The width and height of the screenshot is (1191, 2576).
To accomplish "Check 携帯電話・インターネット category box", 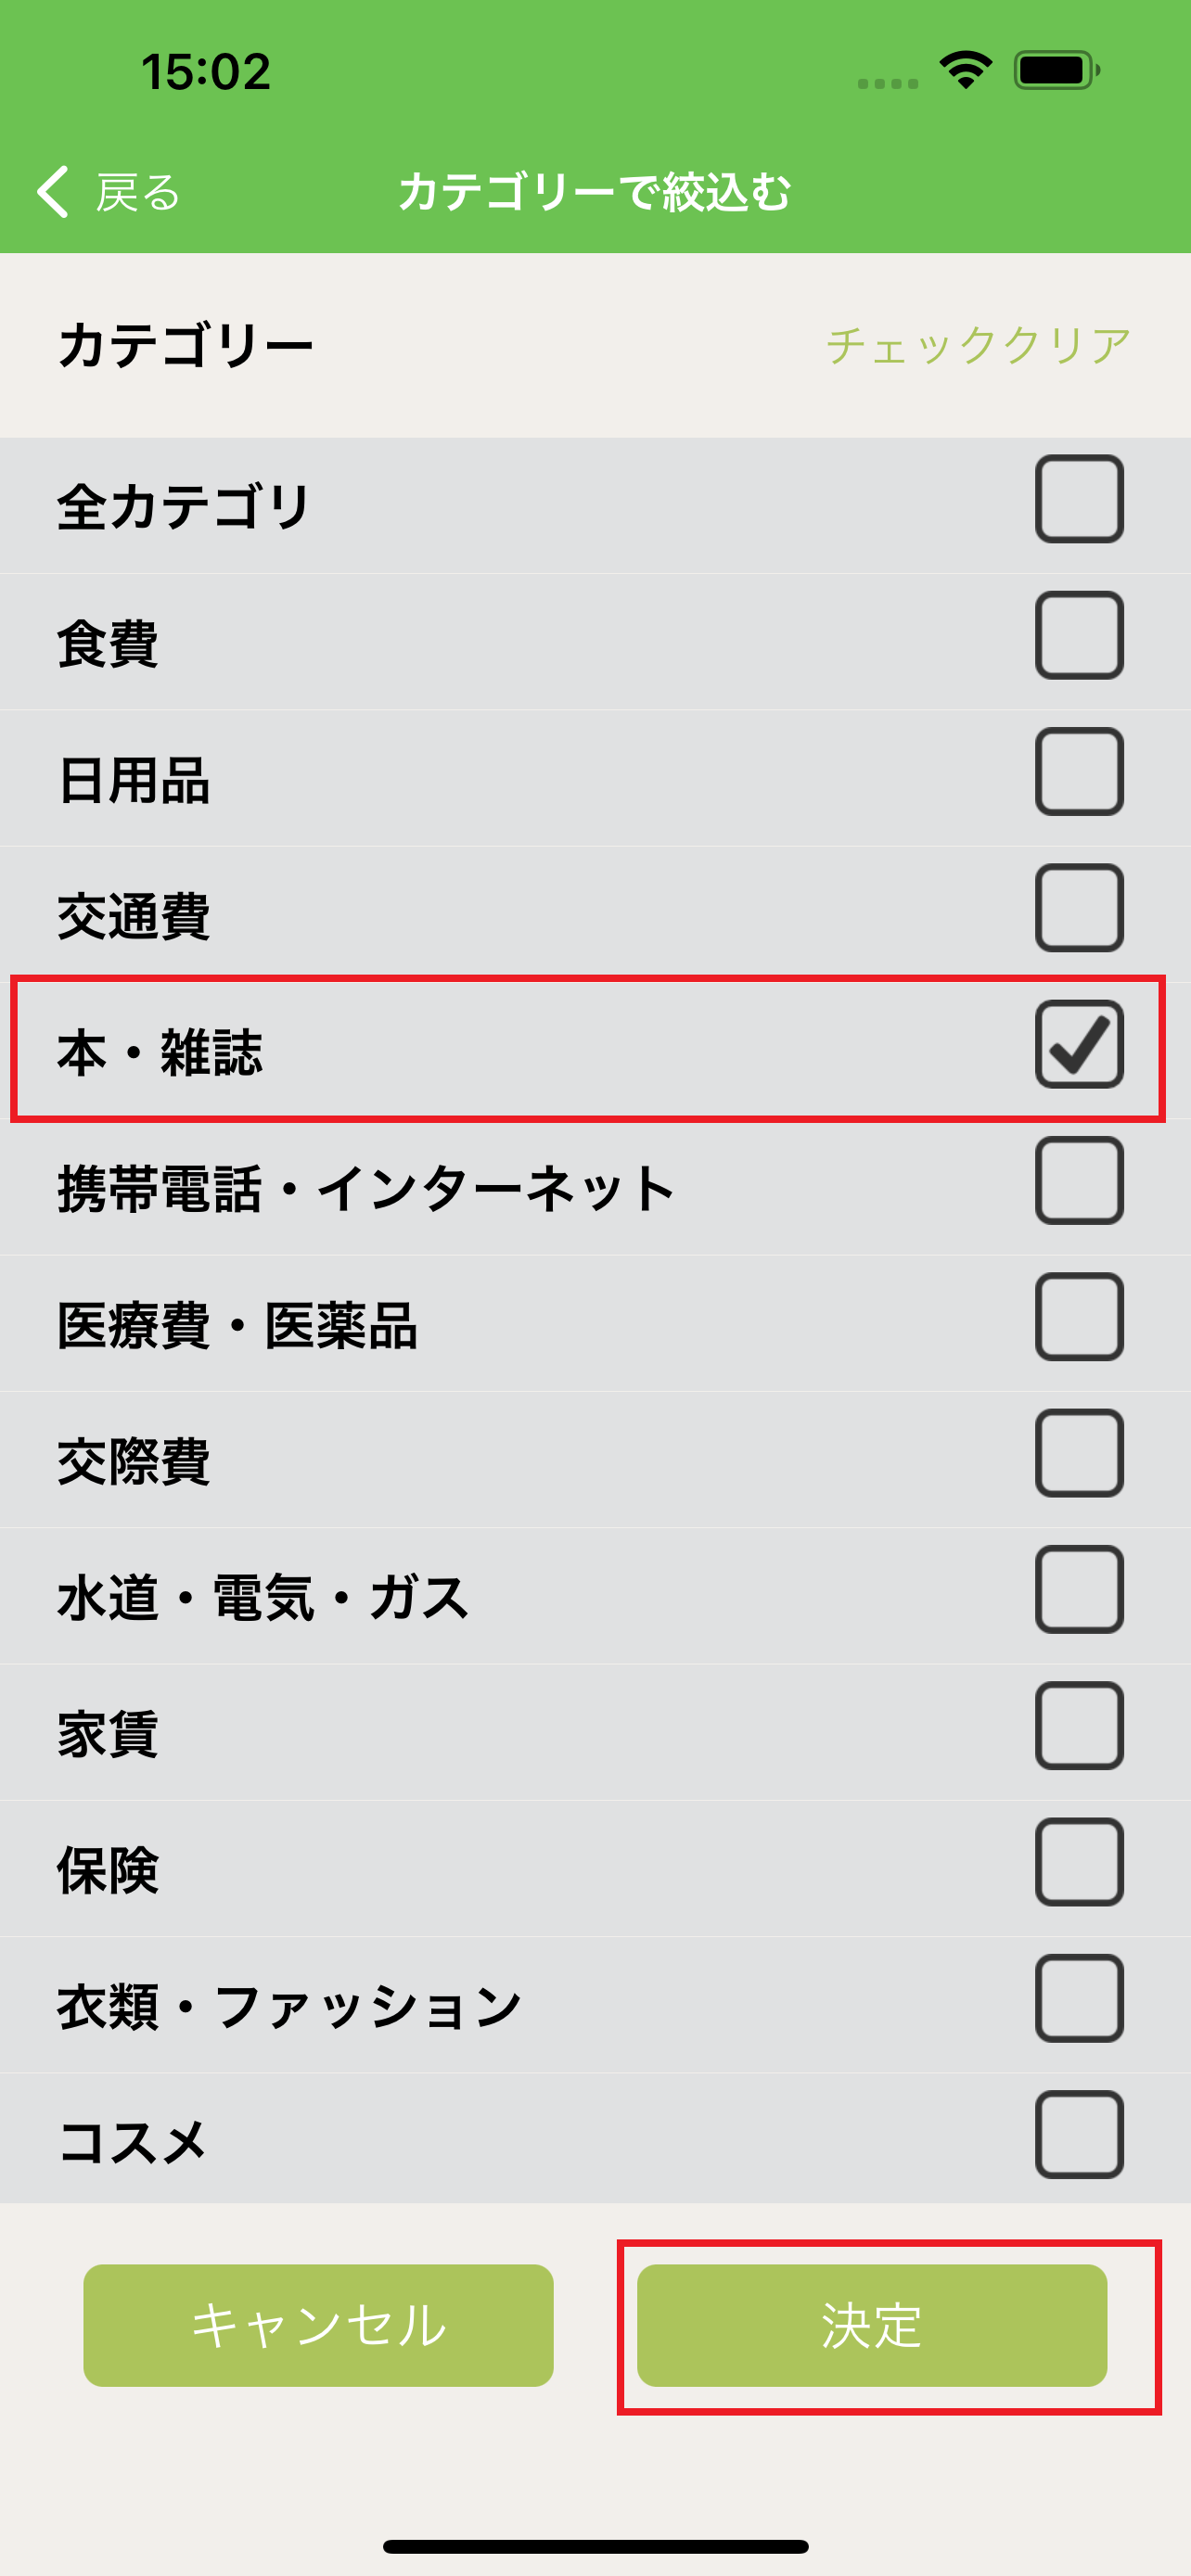I will [1078, 1181].
